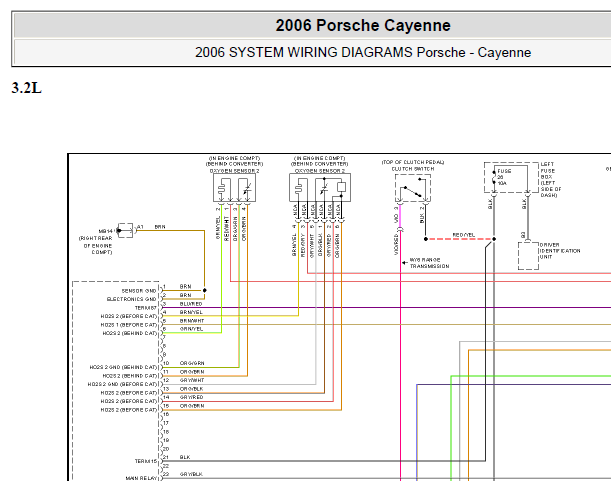Image resolution: width=611 pixels, height=481 pixels.
Task: Click the dashed RED/YEL wire segment
Action: 460,239
